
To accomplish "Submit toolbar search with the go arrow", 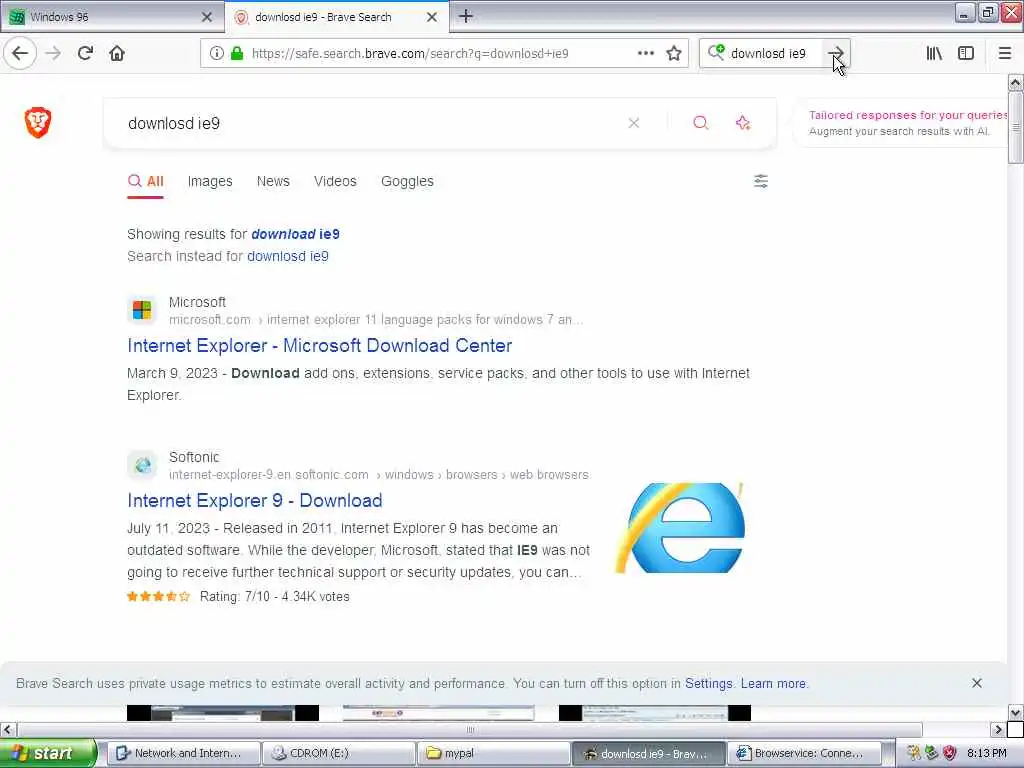I will point(835,54).
